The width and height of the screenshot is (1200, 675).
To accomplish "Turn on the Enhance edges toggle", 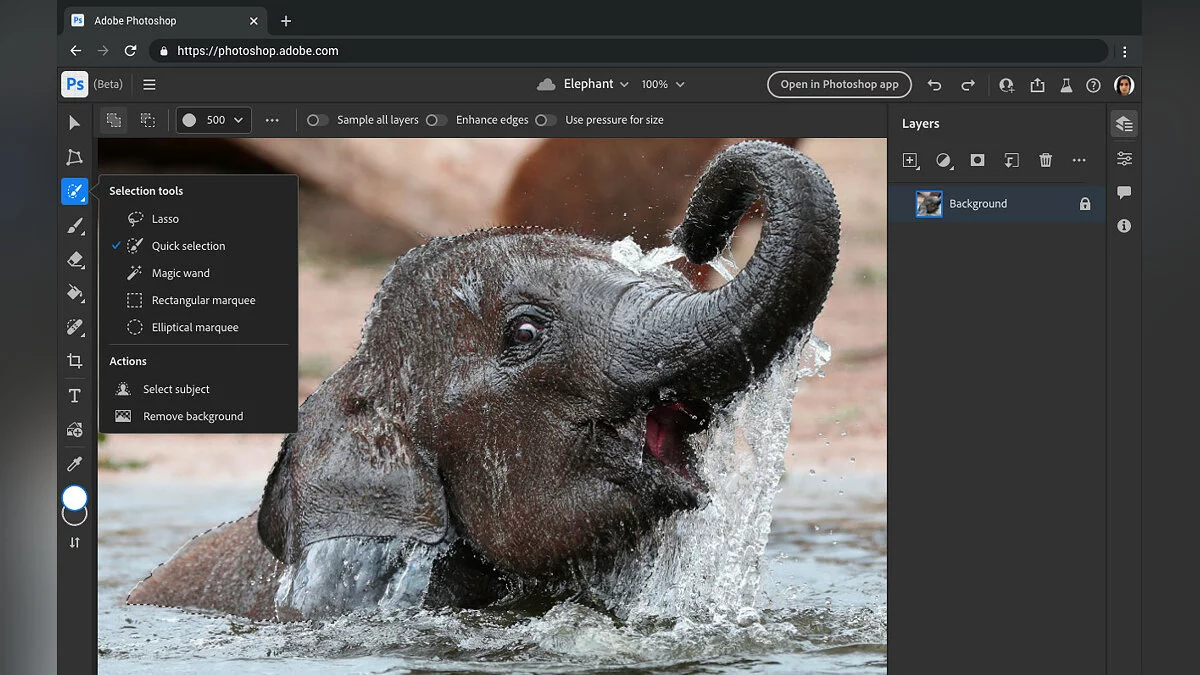I will [x=436, y=120].
